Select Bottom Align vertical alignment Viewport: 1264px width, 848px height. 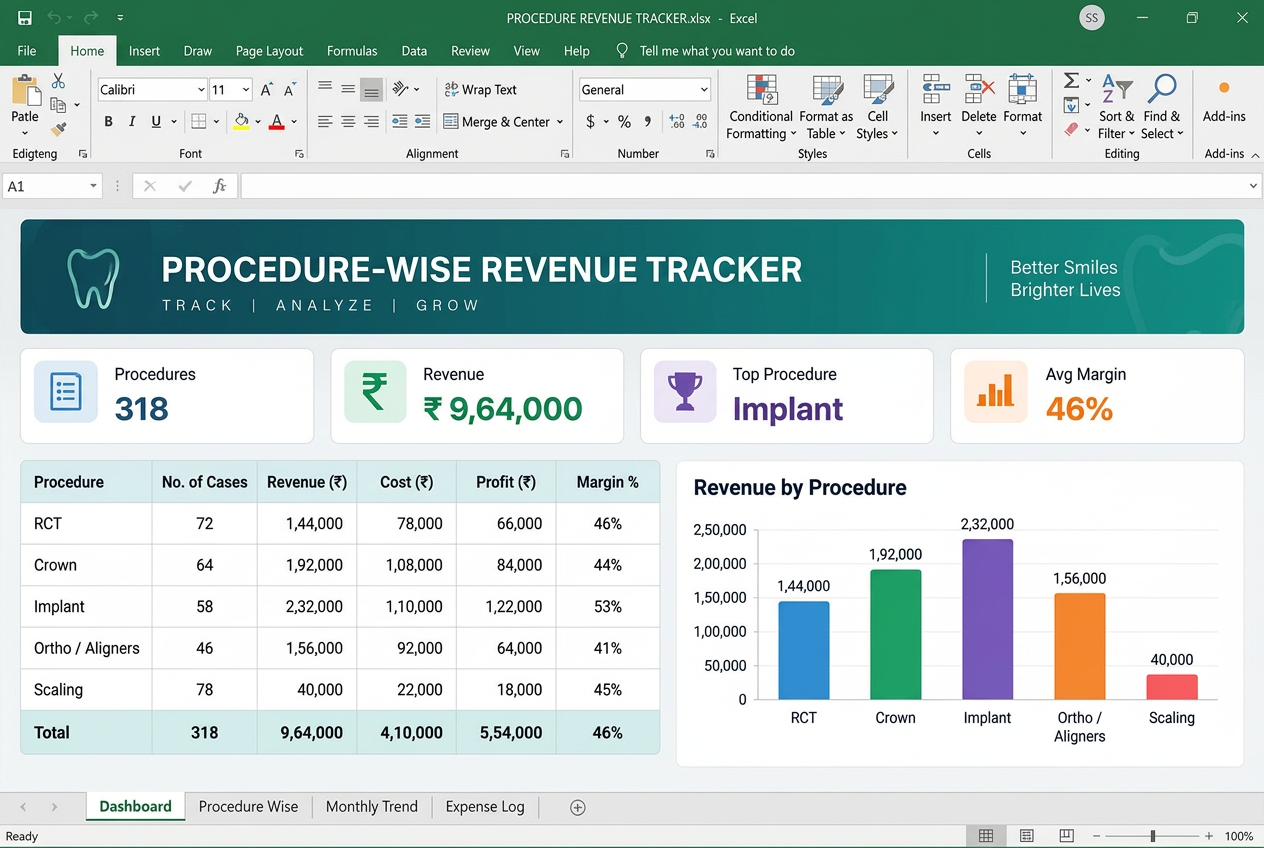pos(371,89)
